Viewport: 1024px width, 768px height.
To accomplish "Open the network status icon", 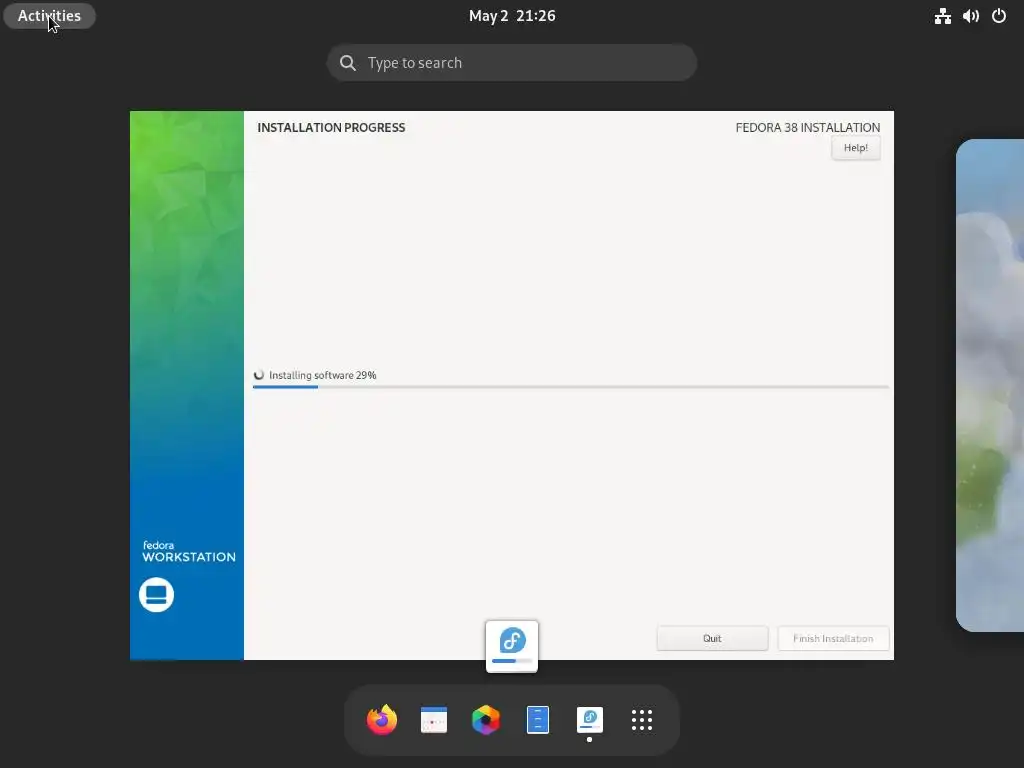I will point(942,16).
